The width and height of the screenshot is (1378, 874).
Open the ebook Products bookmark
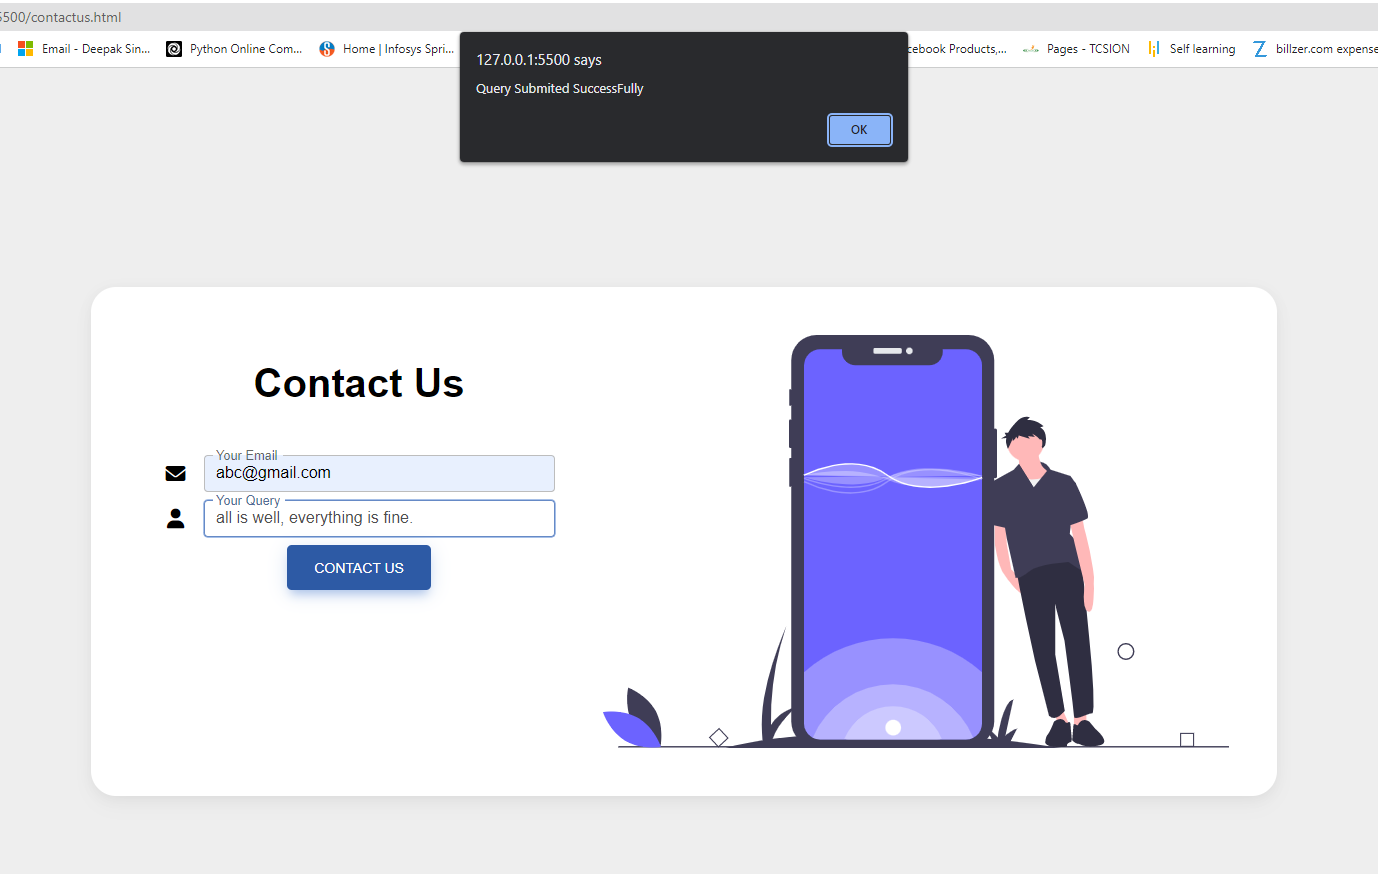(x=956, y=48)
